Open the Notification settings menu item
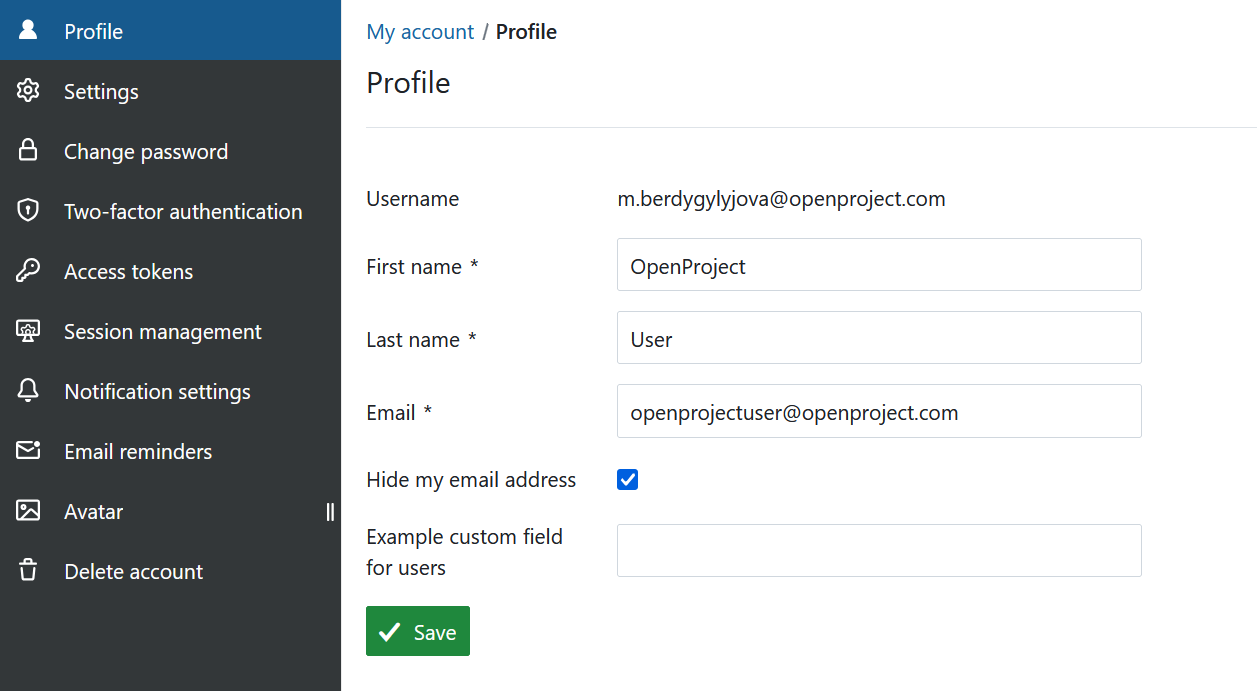 point(157,392)
